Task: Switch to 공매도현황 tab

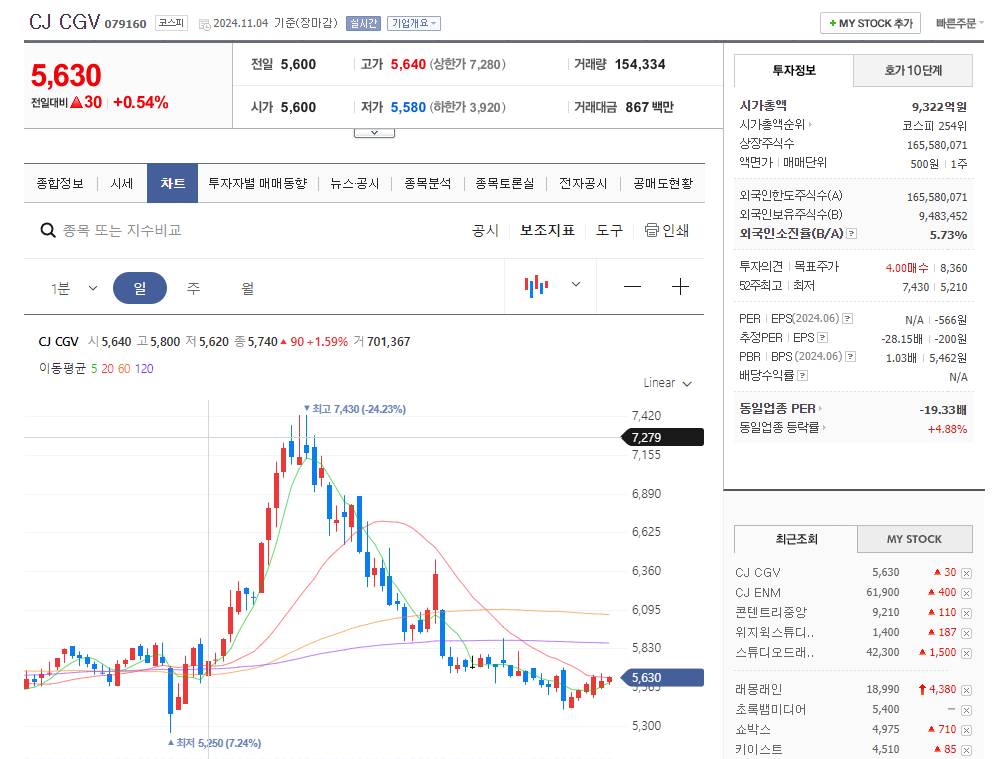Action: coord(663,184)
